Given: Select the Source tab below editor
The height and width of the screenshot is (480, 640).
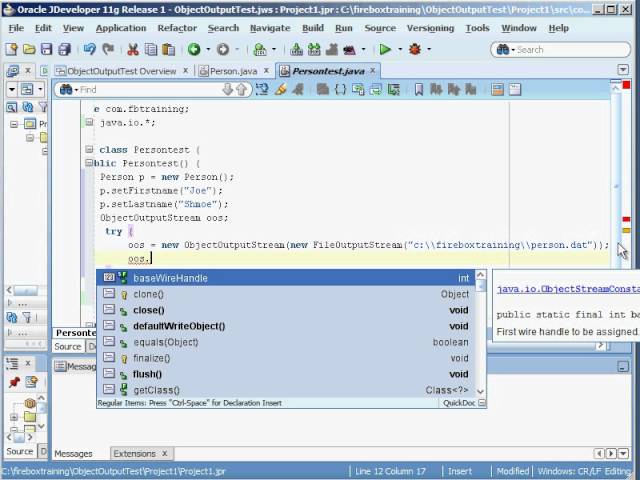Looking at the screenshot, I should (68, 347).
